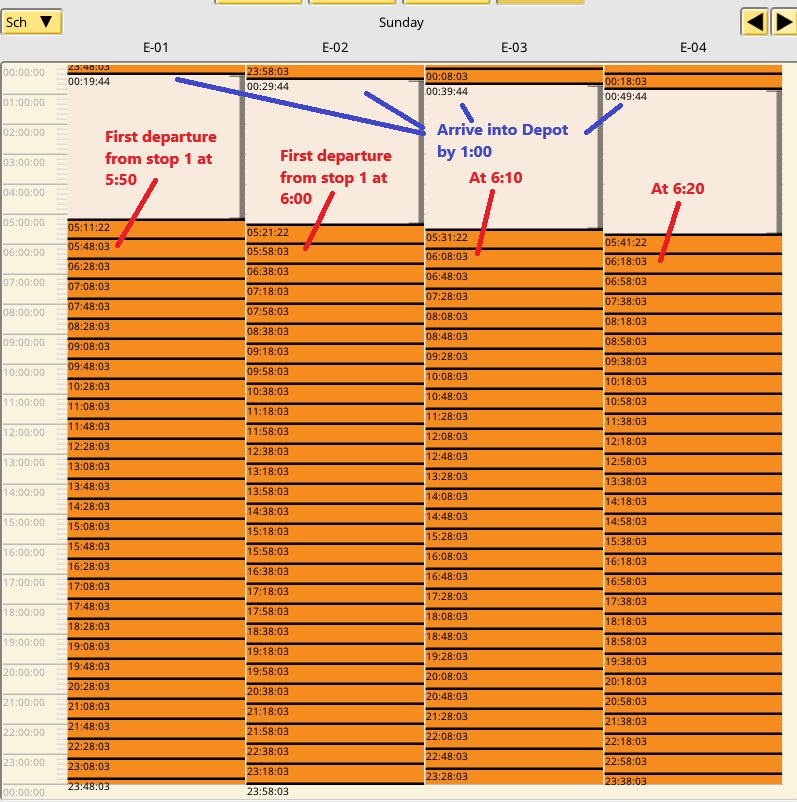
Task: Select E-02 trip starting 21:58:03
Action: point(335,734)
